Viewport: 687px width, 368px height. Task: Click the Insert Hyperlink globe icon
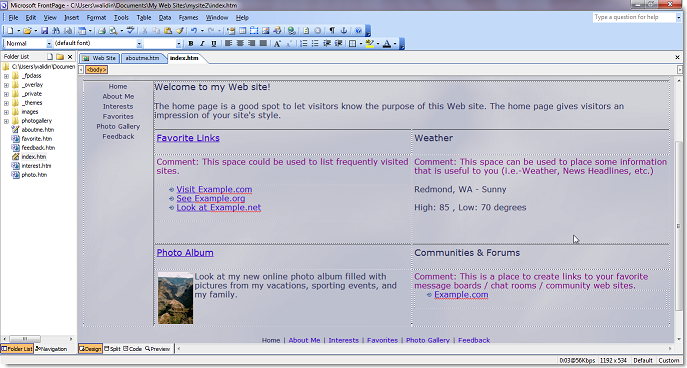tap(291, 31)
